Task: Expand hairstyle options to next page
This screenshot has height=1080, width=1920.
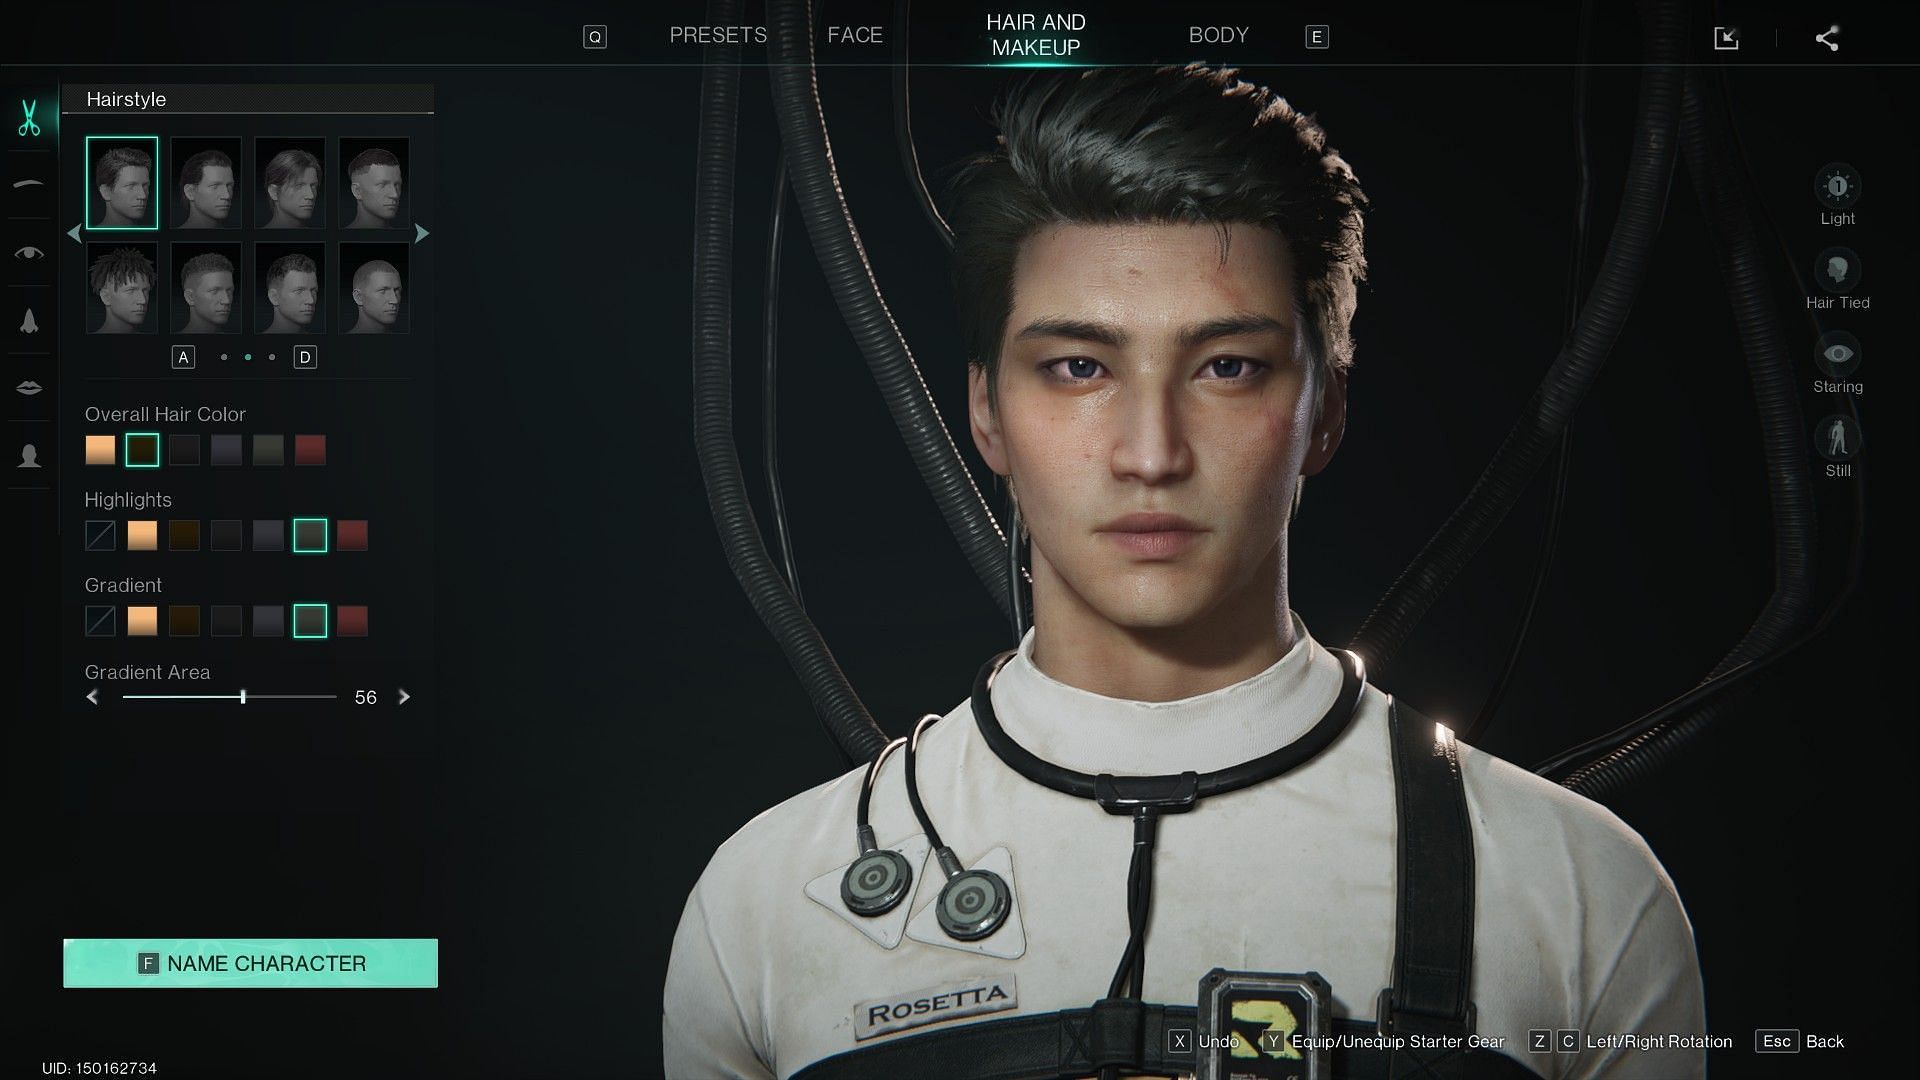Action: (423, 233)
